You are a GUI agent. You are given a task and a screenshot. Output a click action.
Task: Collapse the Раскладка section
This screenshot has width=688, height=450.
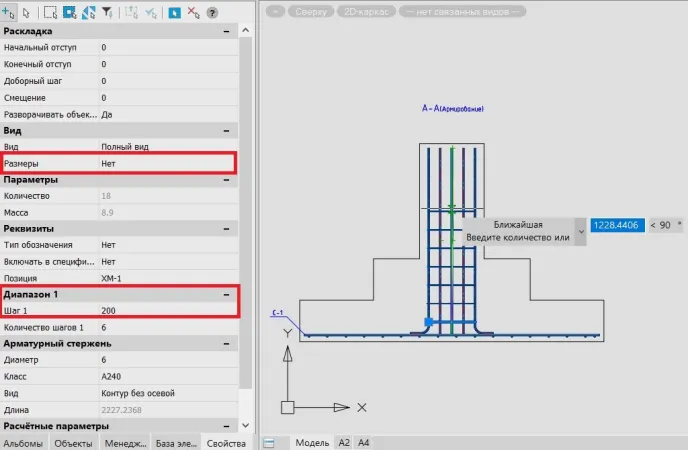[x=226, y=31]
